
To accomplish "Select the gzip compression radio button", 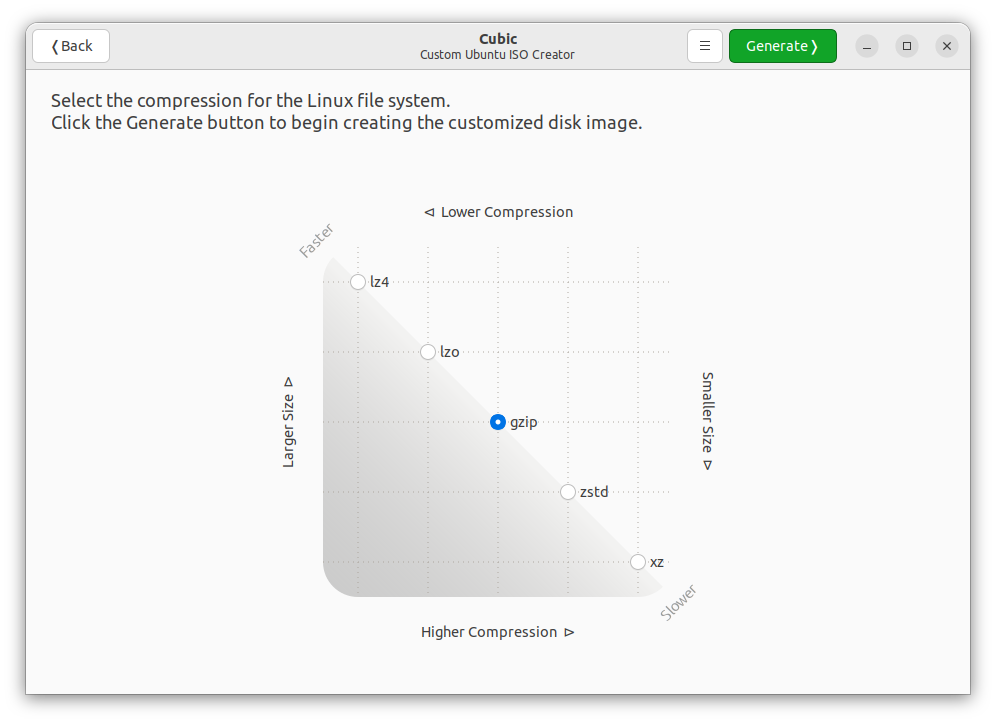I will tap(498, 422).
